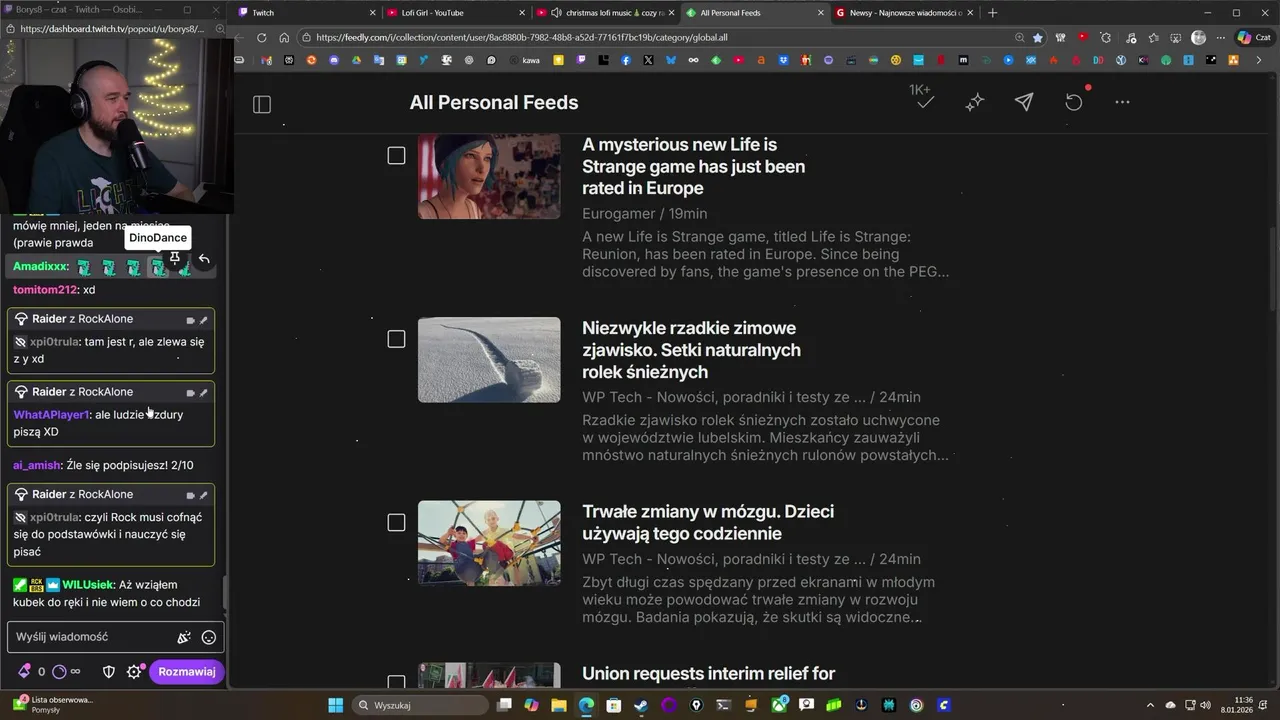This screenshot has height=720, width=1280.
Task: Close the Lofi Girl - YouTube tab
Action: [x=521, y=13]
